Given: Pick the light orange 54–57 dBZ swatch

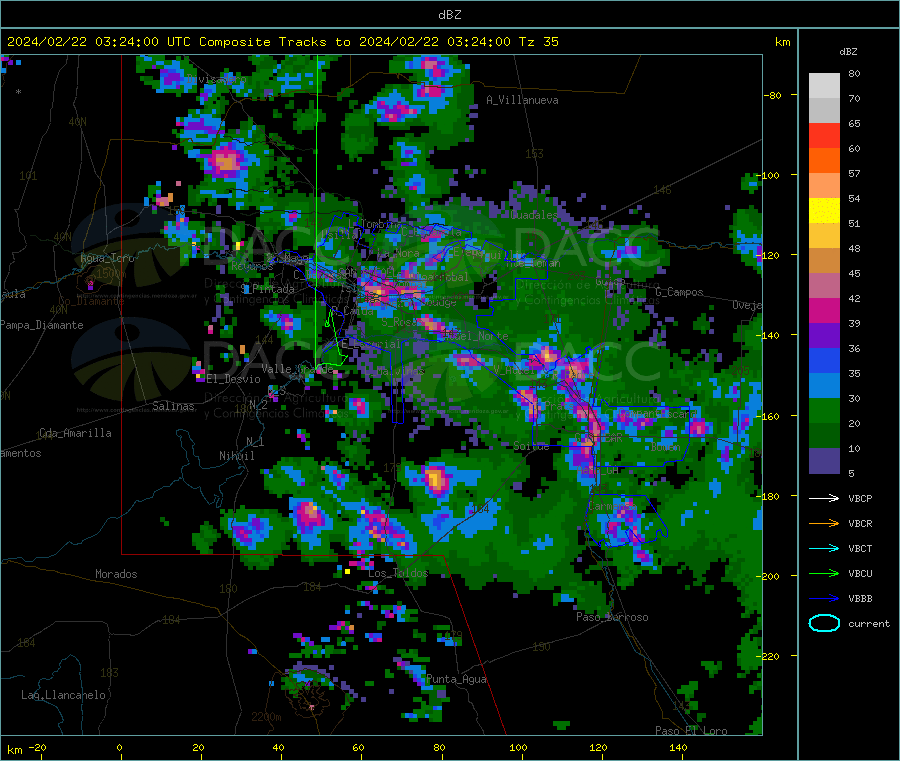Looking at the screenshot, I should coord(824,186).
